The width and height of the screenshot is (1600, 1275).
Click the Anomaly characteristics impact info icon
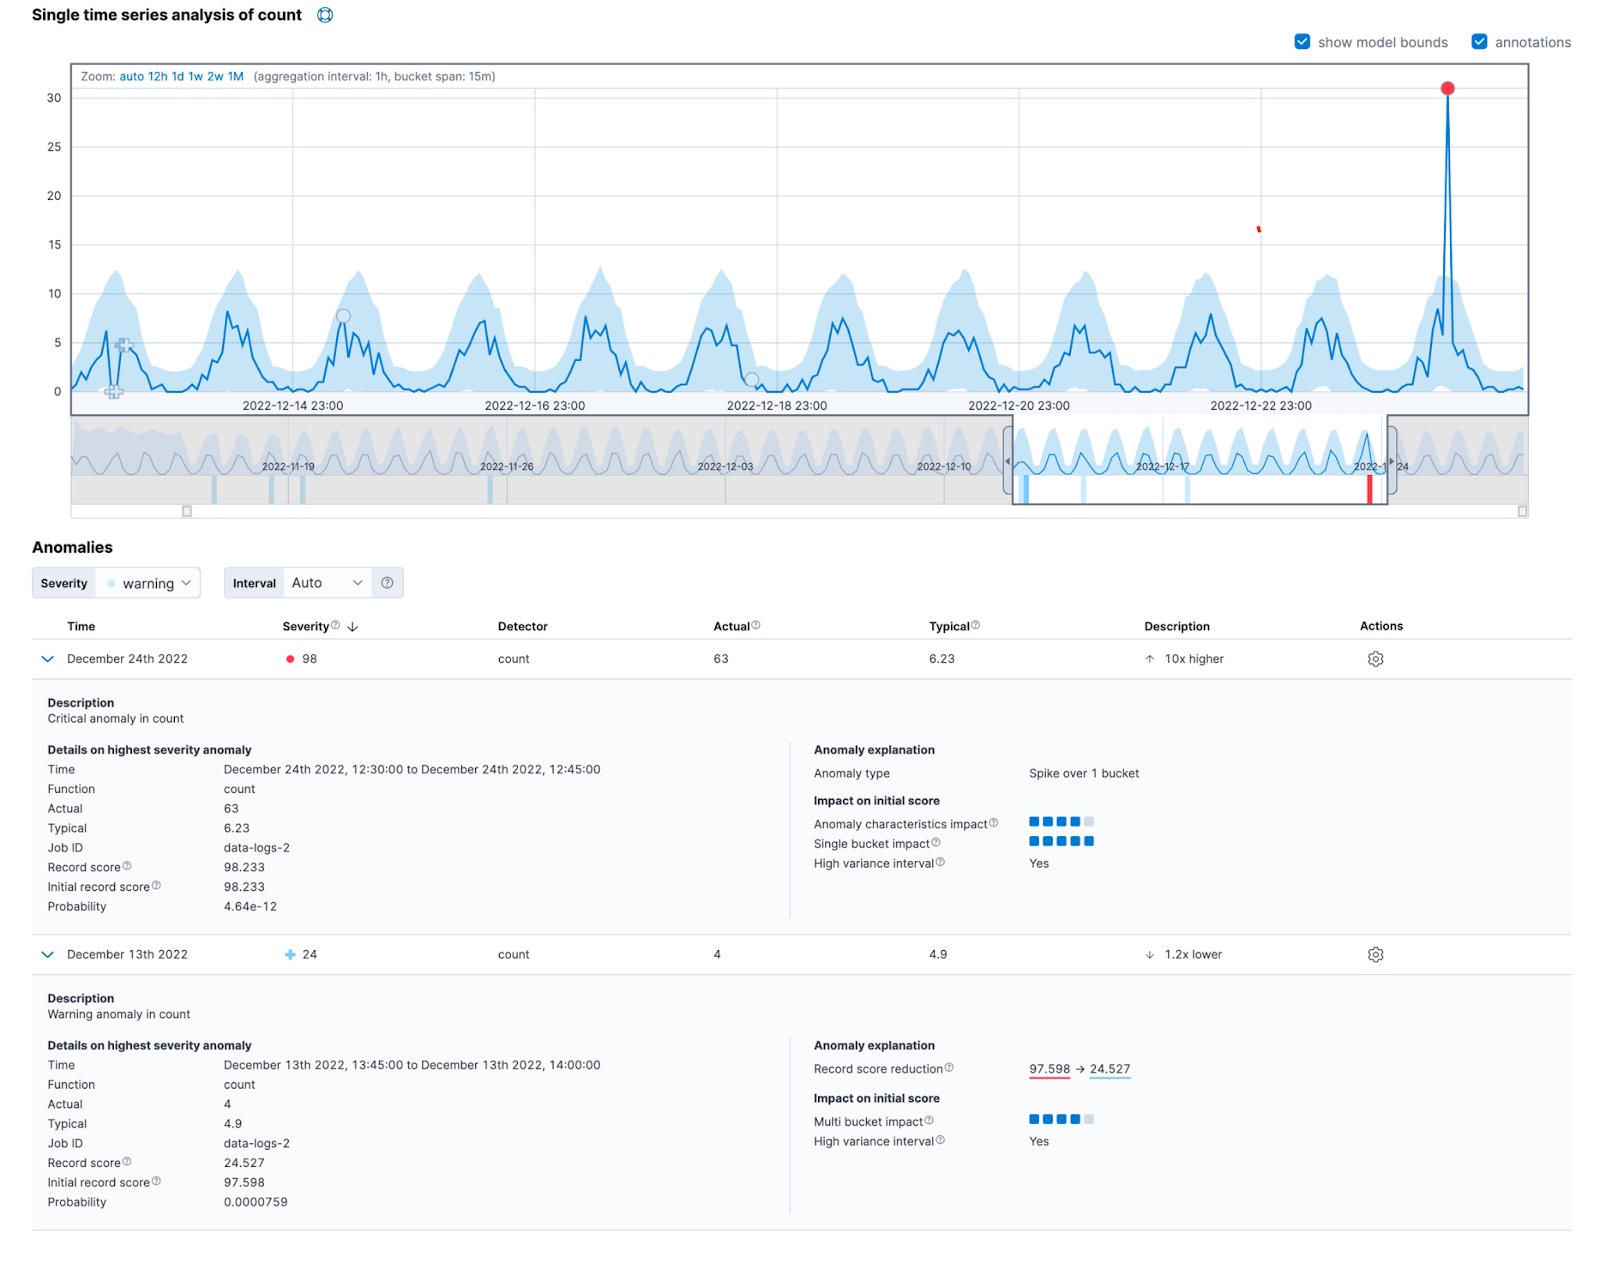click(994, 823)
